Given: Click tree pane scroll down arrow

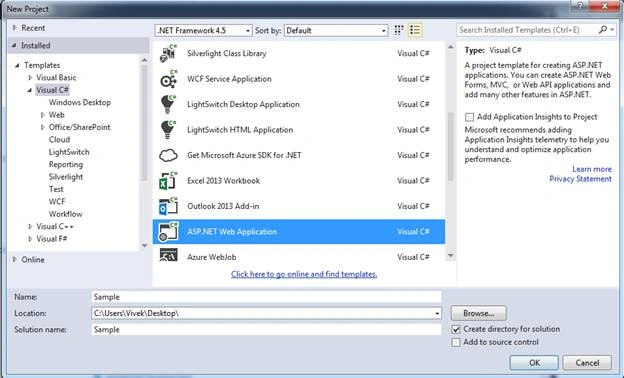Looking at the screenshot, I should pos(144,246).
